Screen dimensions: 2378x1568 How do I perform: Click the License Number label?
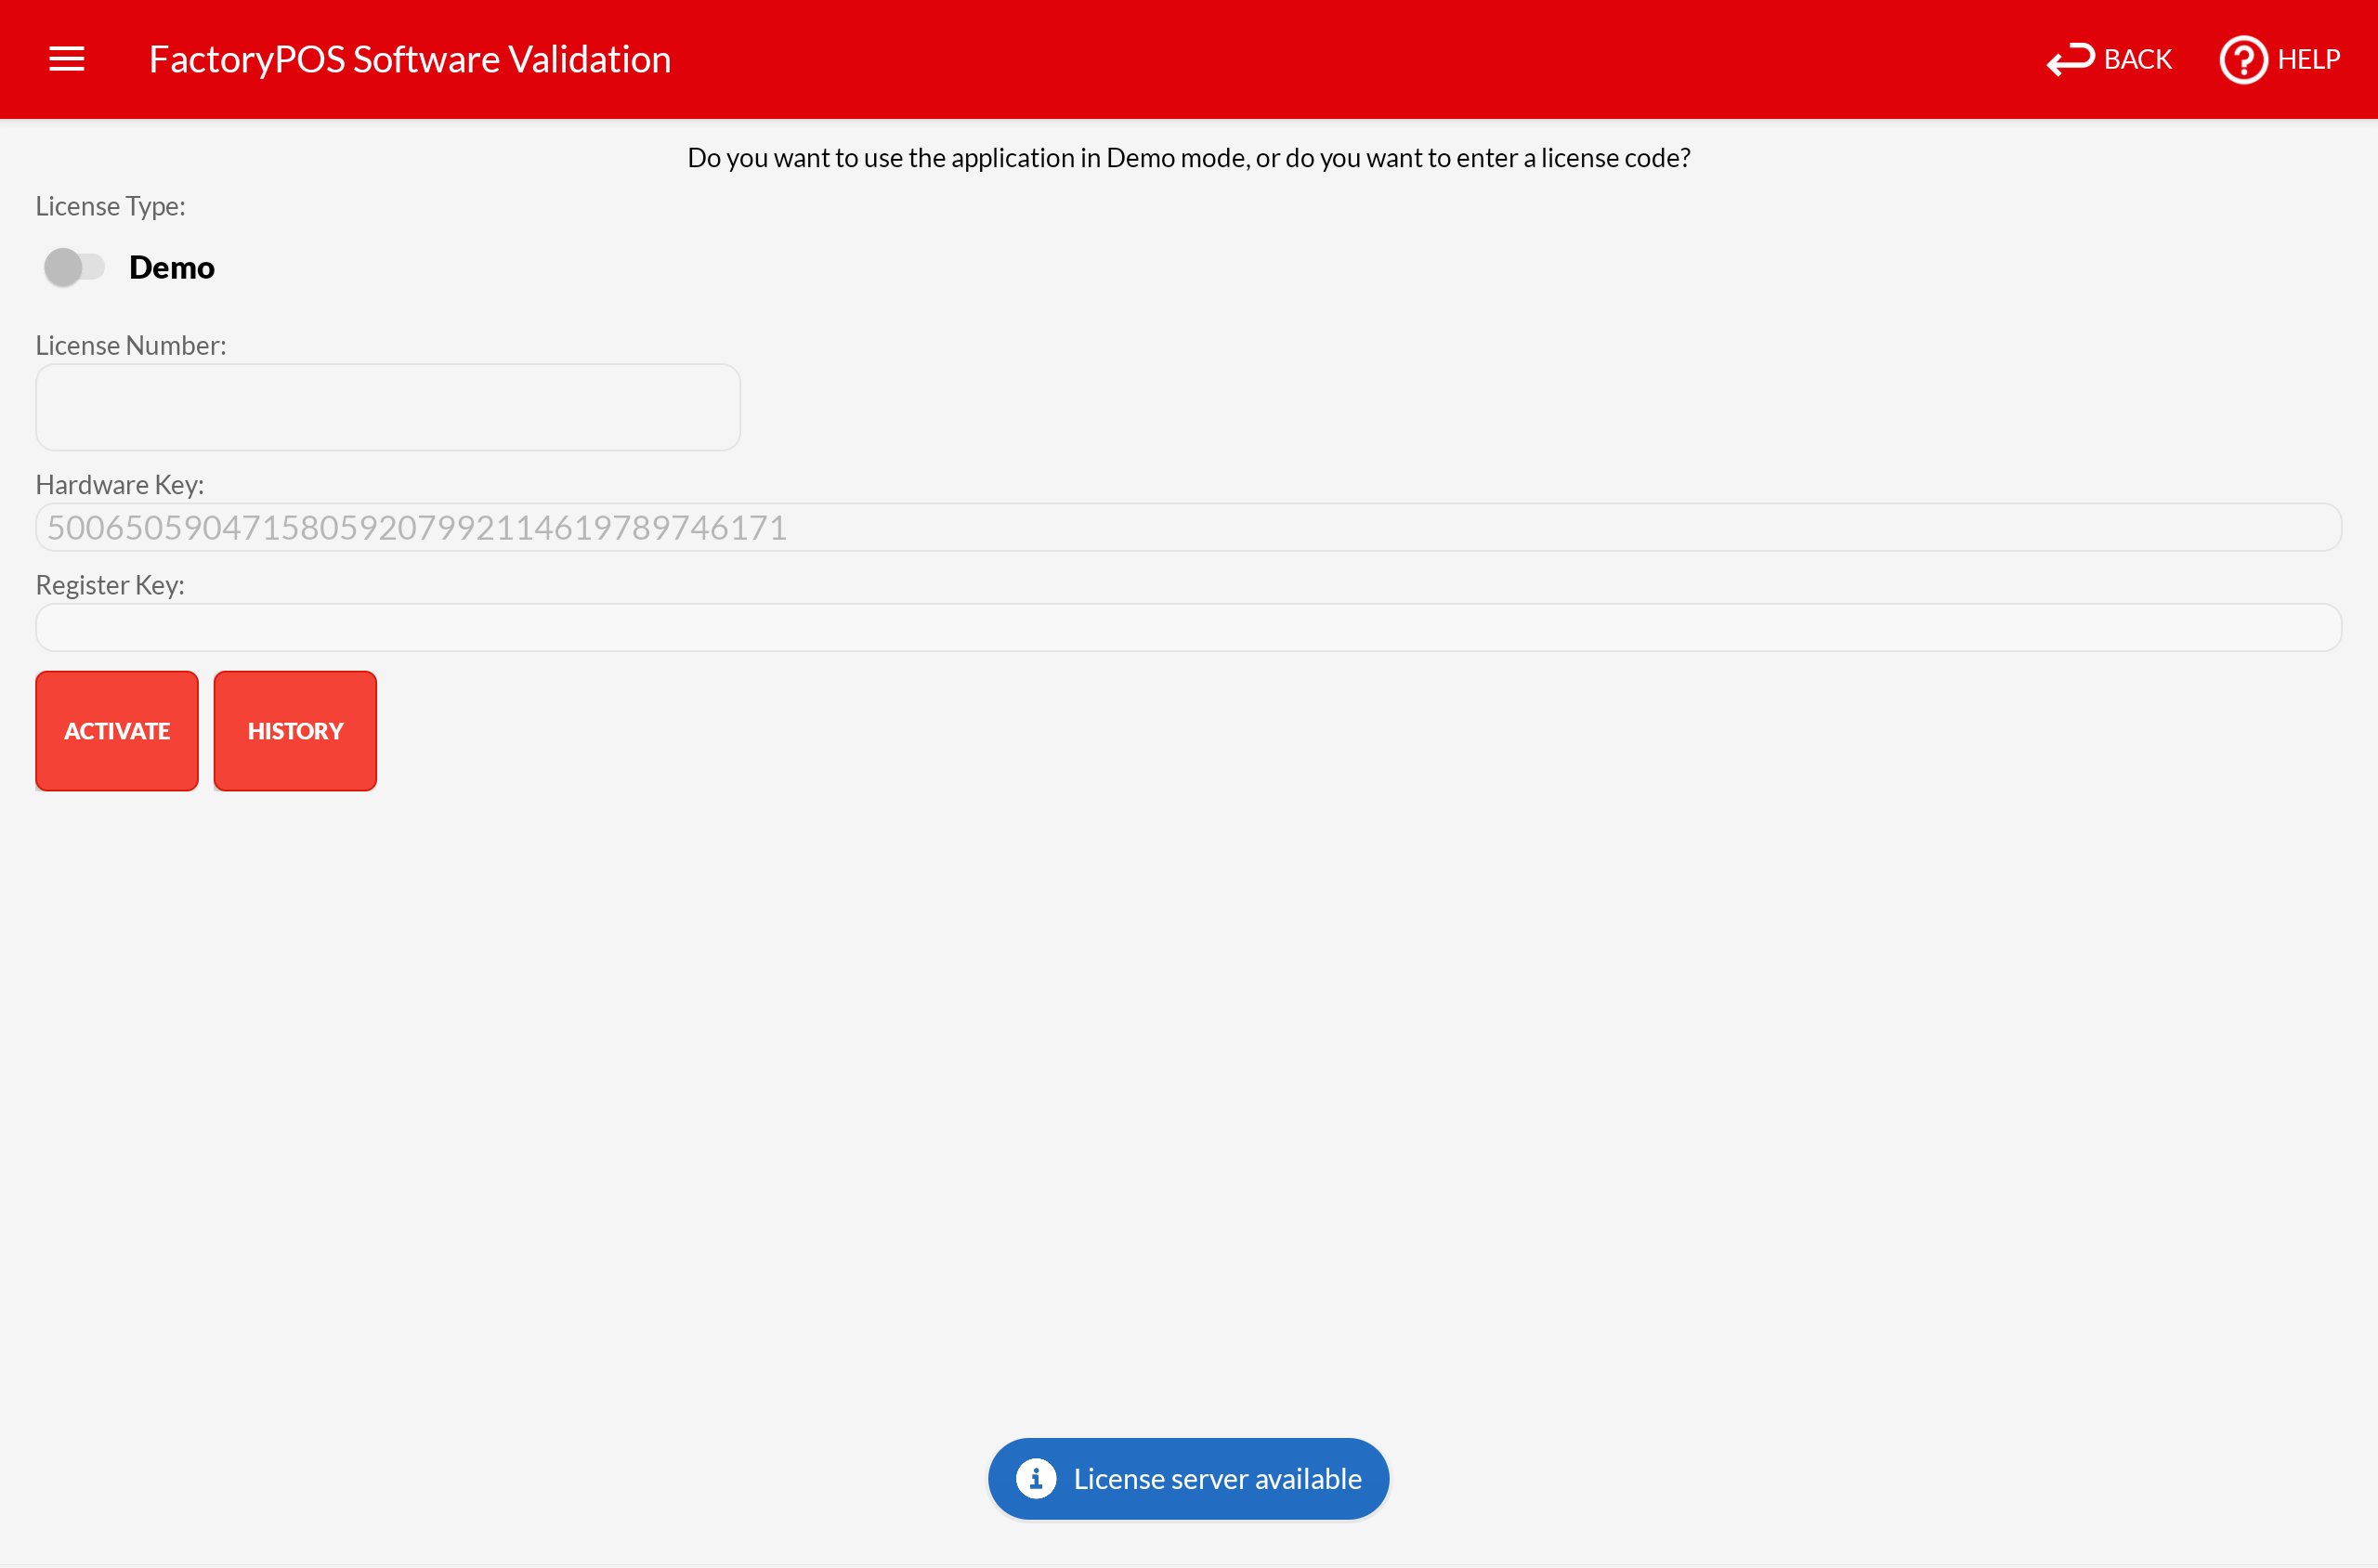coord(131,345)
